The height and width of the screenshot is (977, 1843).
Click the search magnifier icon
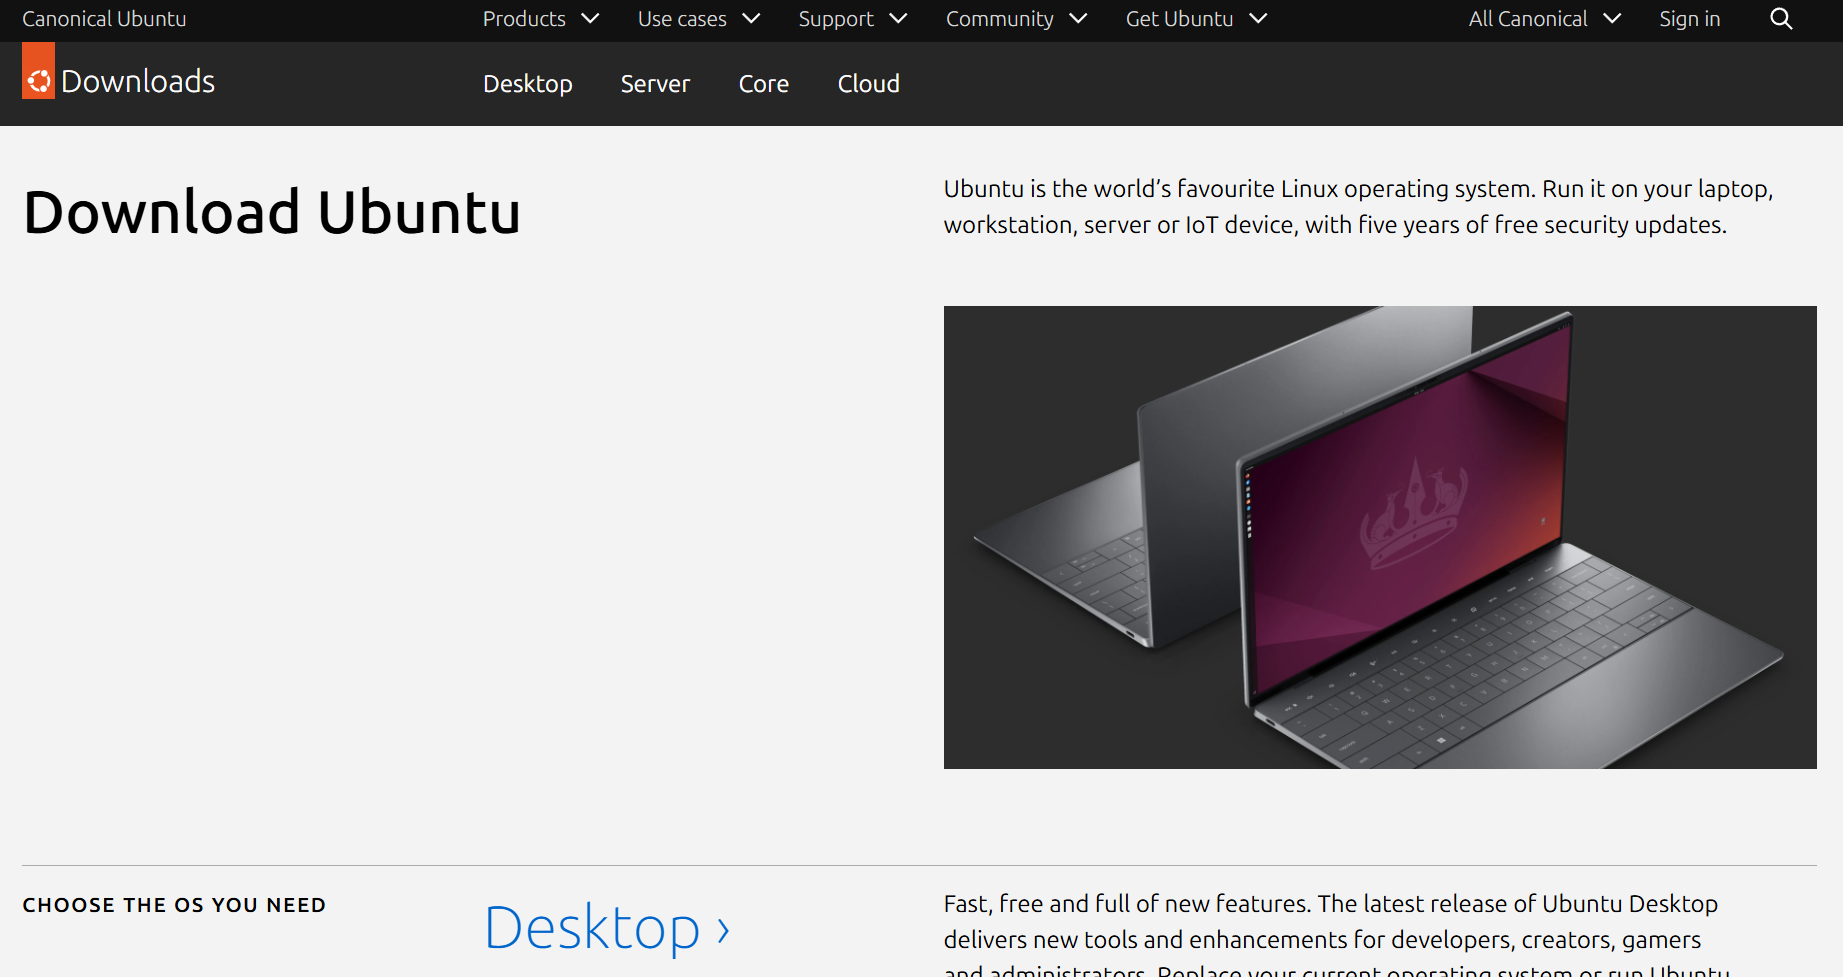coord(1781,19)
